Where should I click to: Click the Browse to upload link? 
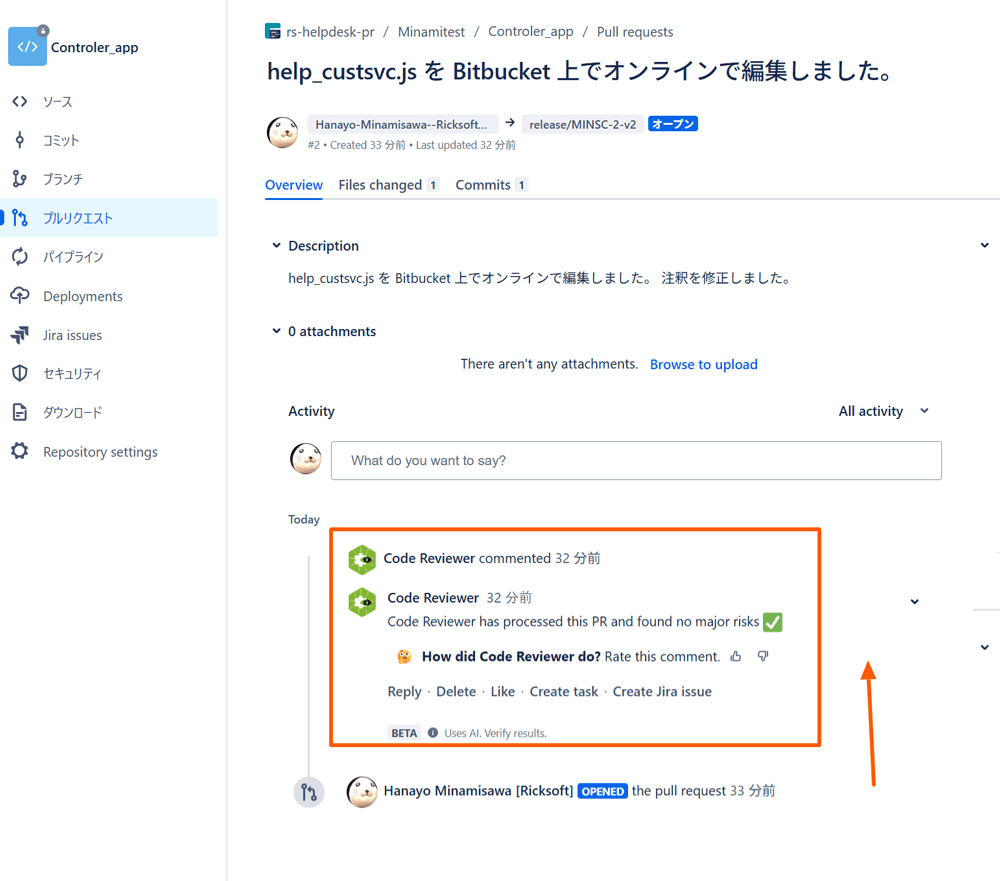[703, 364]
